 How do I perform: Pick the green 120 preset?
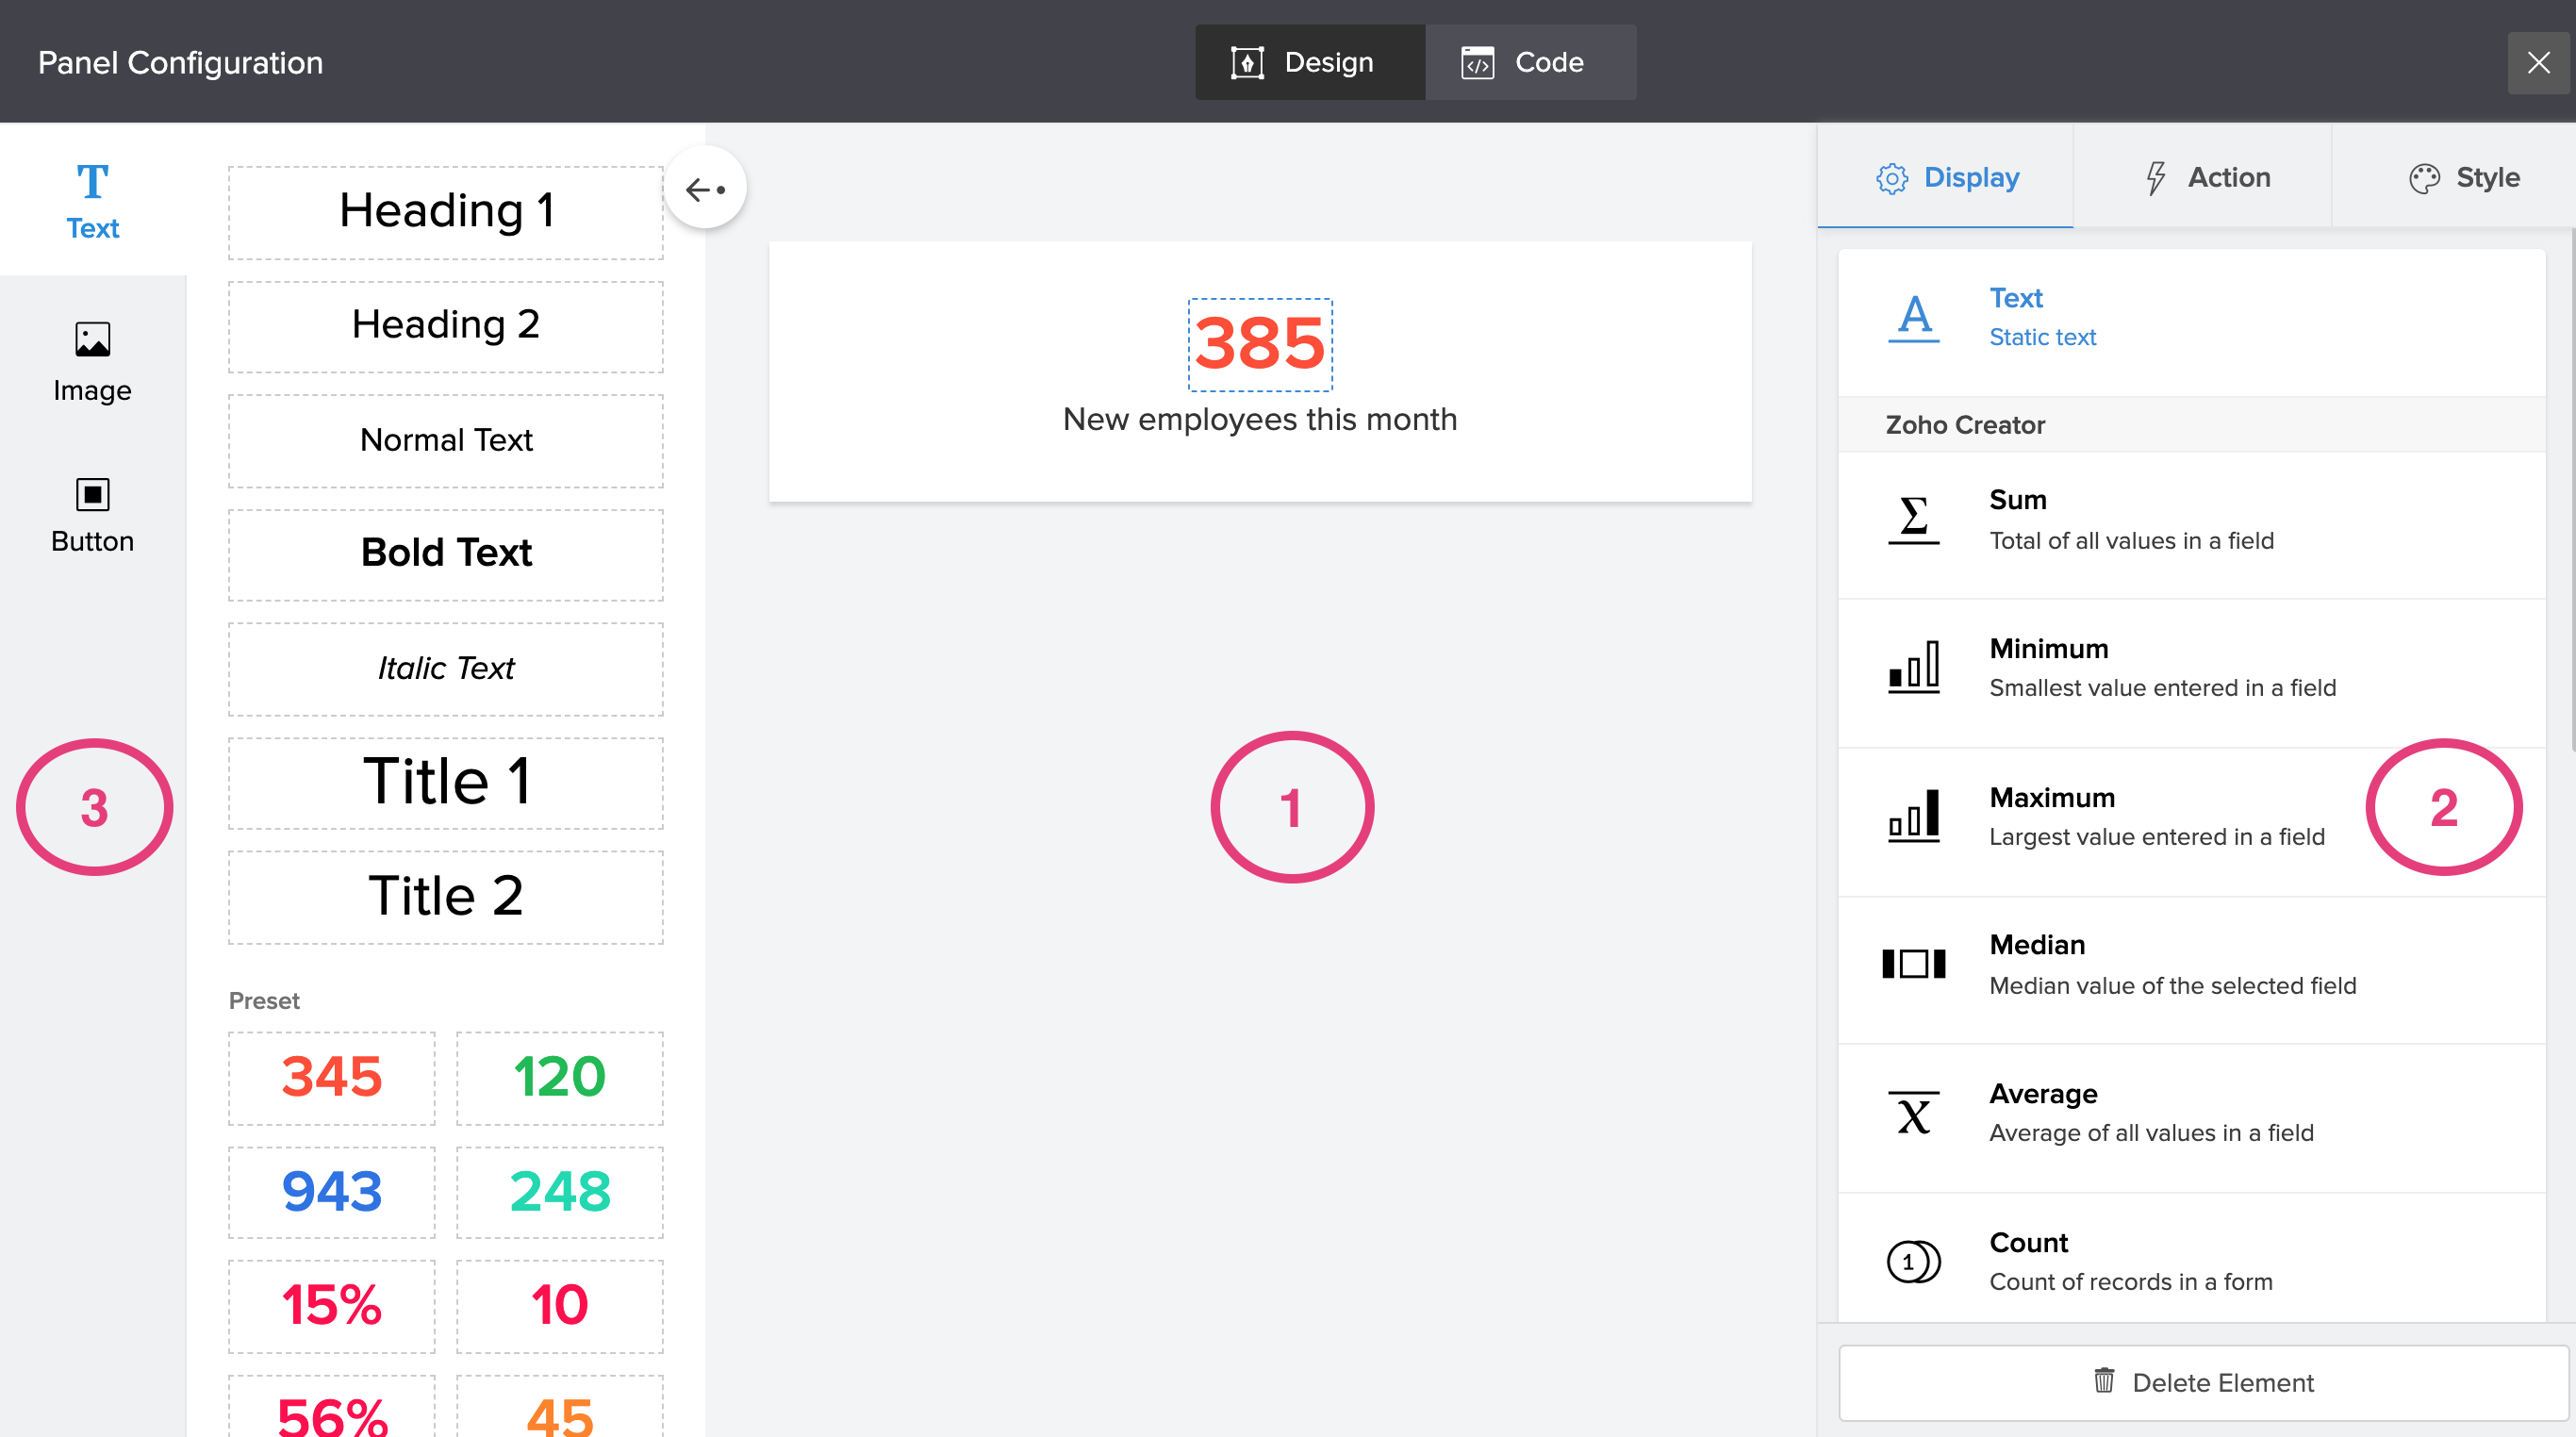[559, 1077]
